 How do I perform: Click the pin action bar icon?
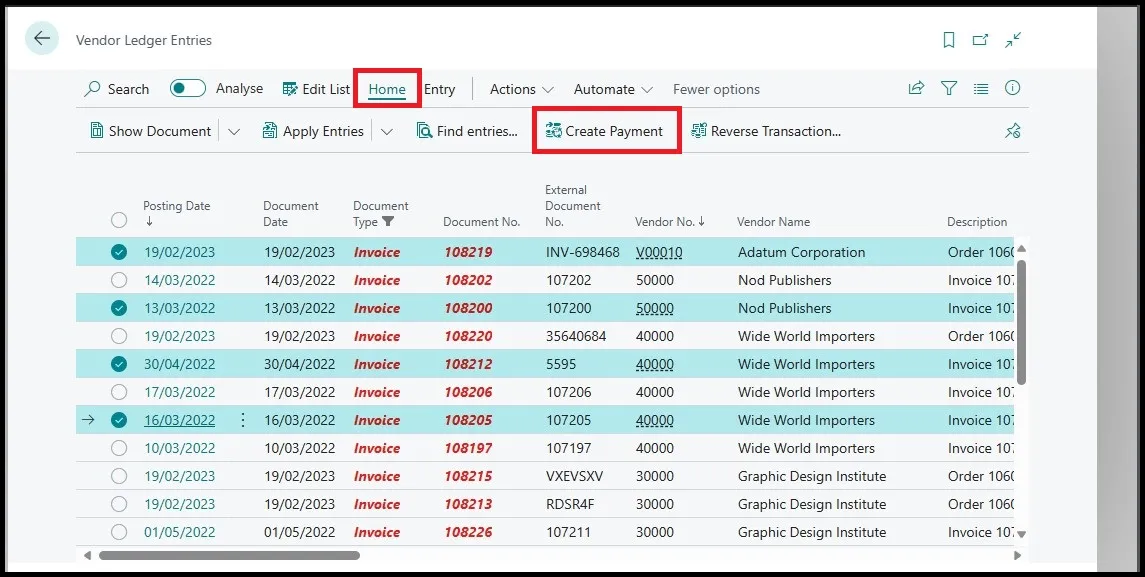(1012, 131)
